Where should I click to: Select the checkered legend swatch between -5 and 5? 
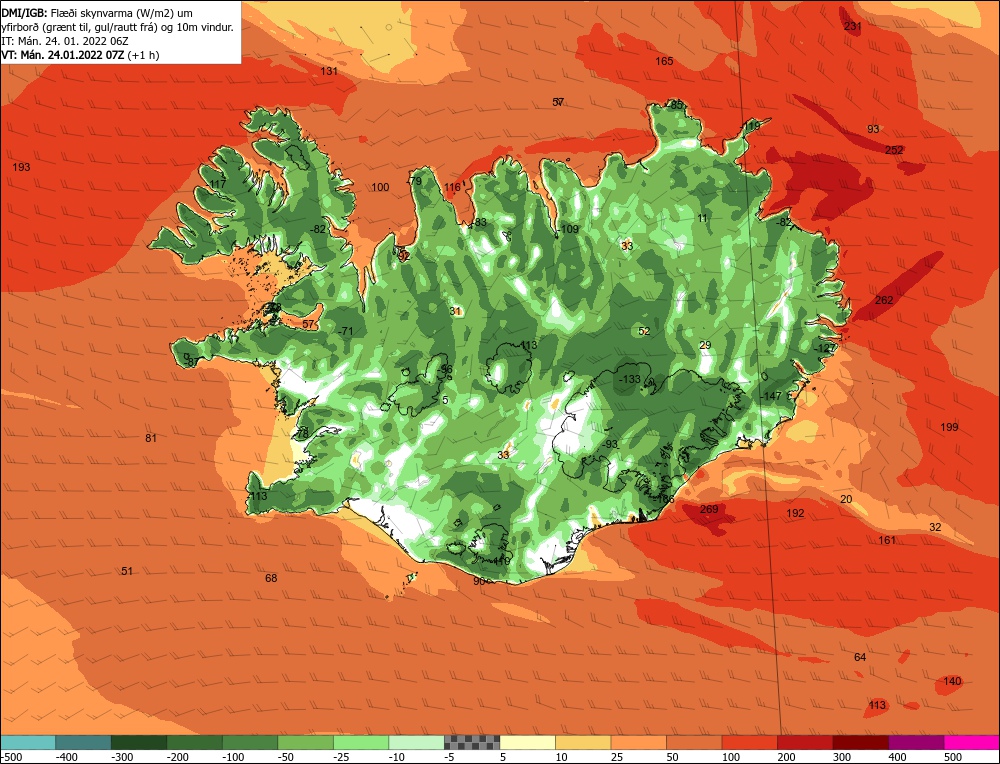(x=472, y=742)
